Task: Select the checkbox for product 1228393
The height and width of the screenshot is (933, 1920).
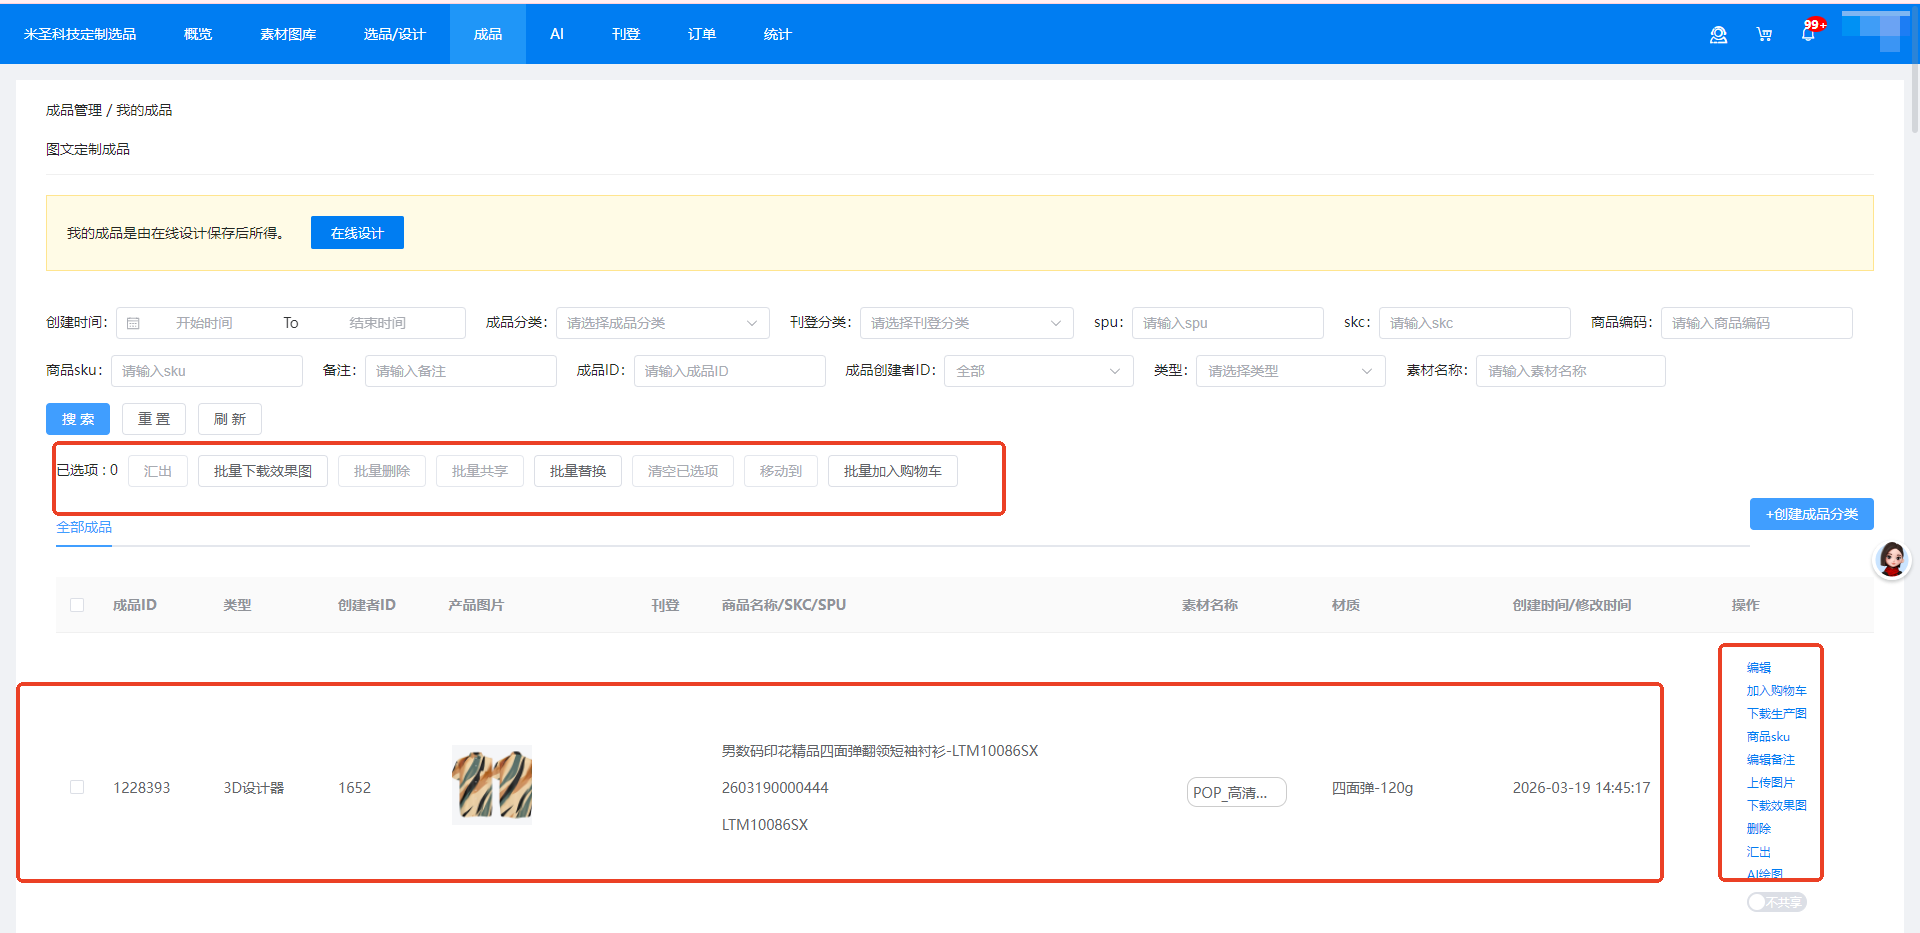Action: [x=77, y=788]
